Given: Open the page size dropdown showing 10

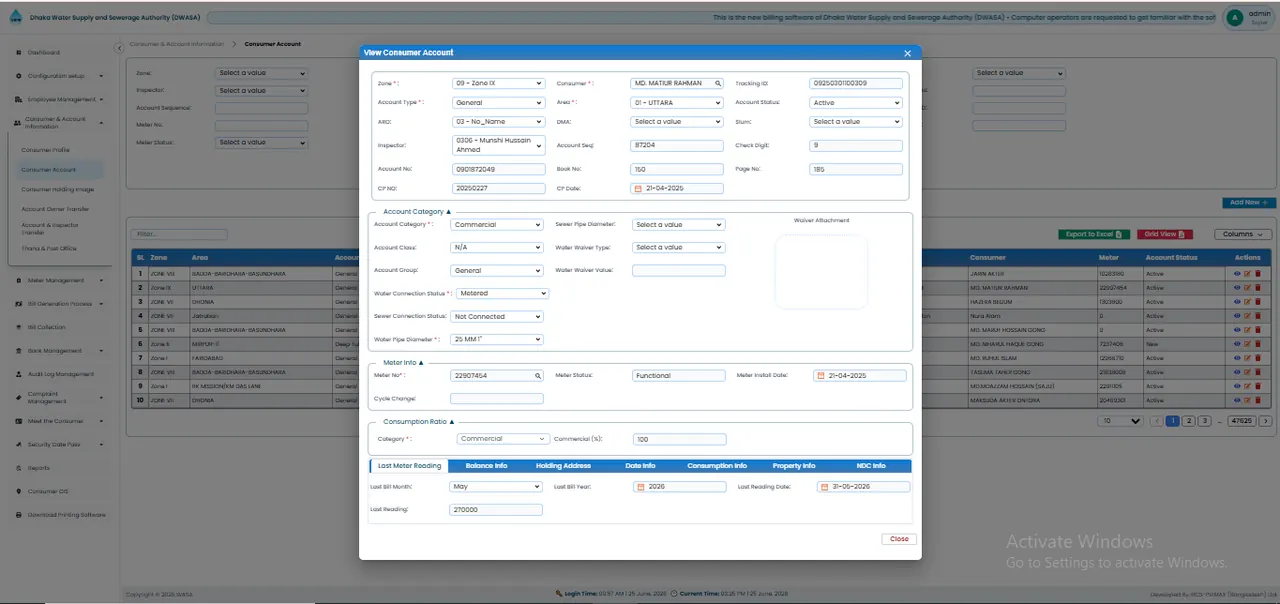Looking at the screenshot, I should click(1120, 421).
